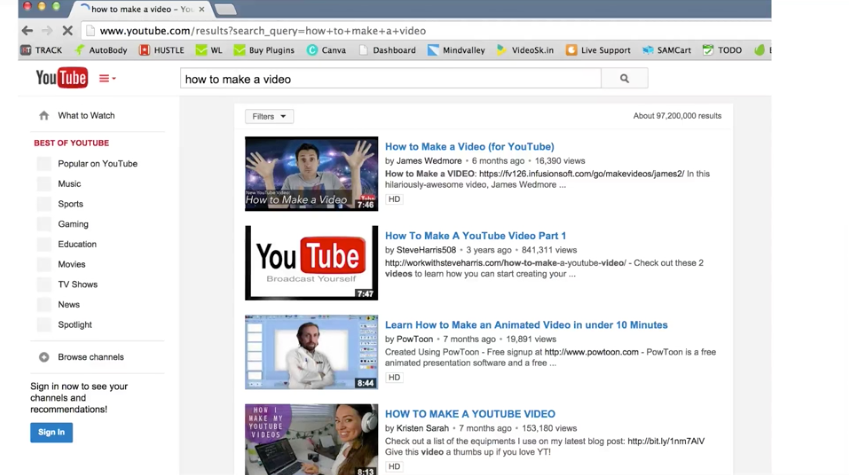Open 'How To Make A YouTube Video Part 1'
The image size is (849, 475).
(475, 236)
